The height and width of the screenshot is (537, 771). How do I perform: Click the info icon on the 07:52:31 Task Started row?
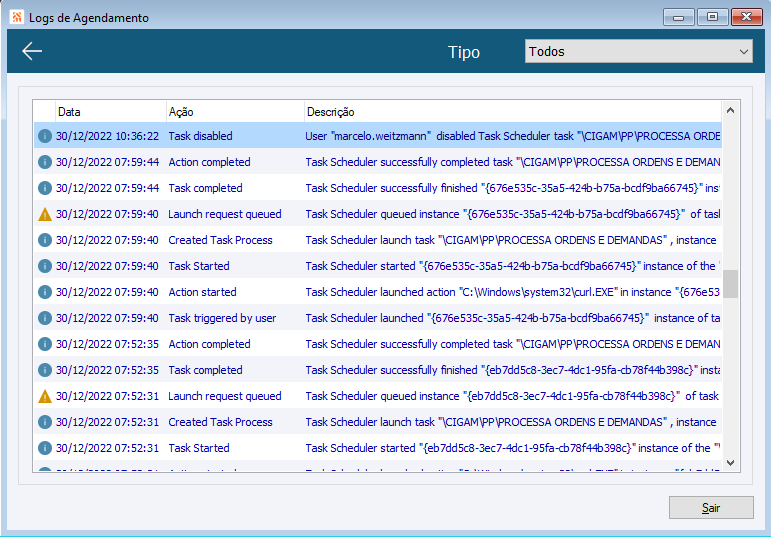click(x=45, y=448)
